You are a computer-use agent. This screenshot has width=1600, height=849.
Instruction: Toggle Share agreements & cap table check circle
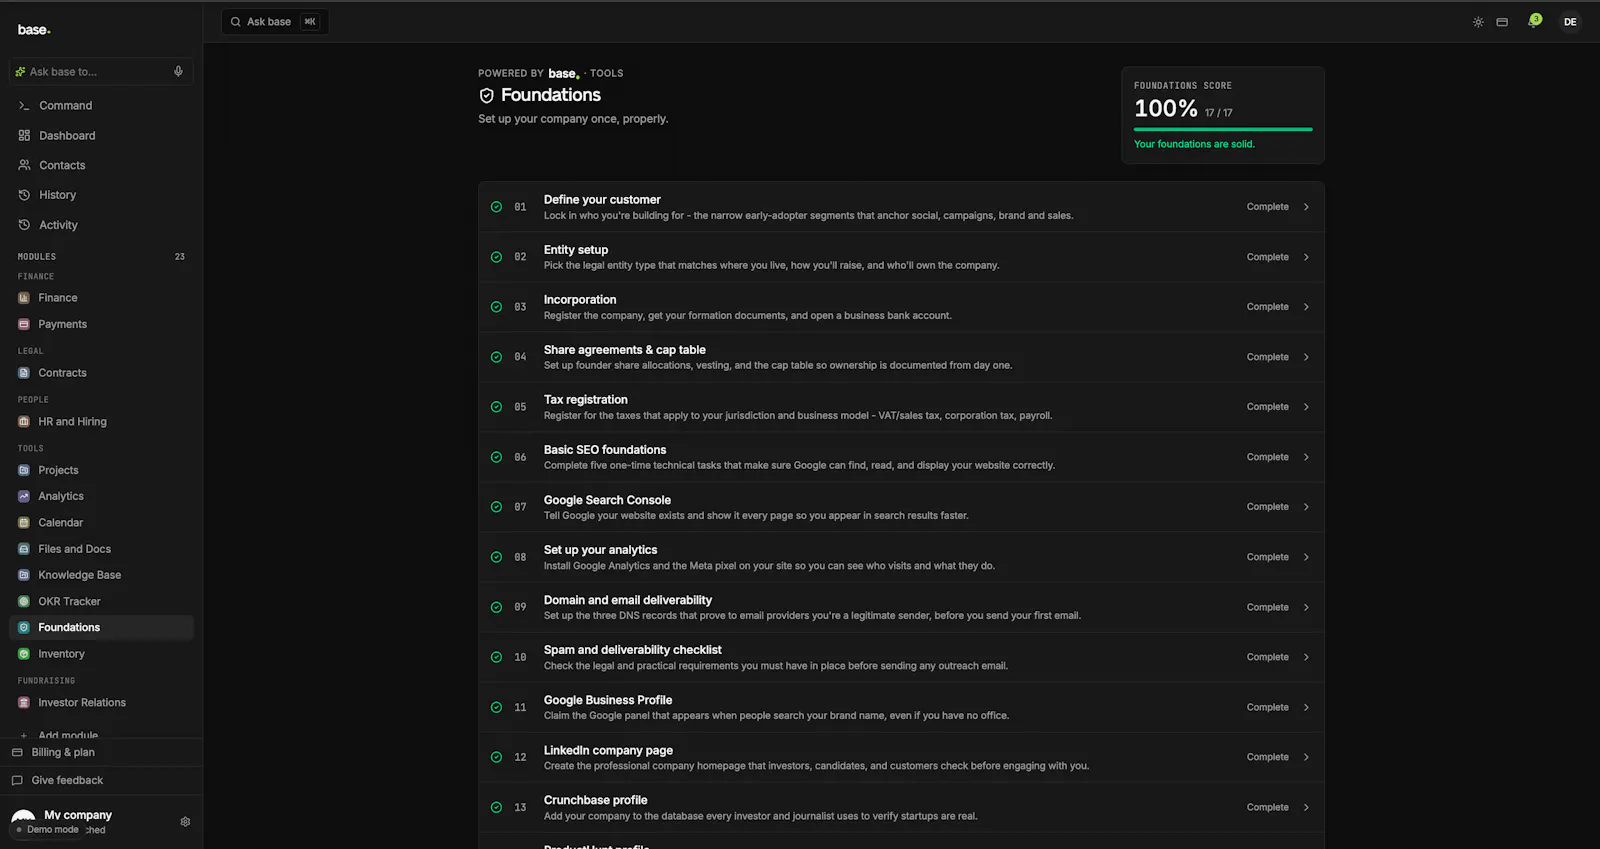pos(496,357)
